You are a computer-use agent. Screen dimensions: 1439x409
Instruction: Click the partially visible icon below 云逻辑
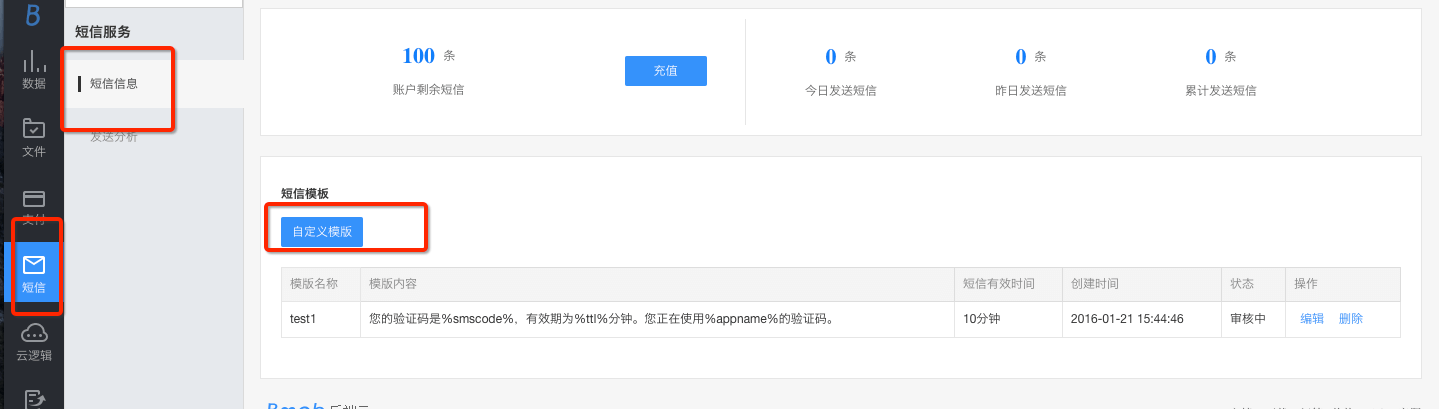tap(34, 399)
